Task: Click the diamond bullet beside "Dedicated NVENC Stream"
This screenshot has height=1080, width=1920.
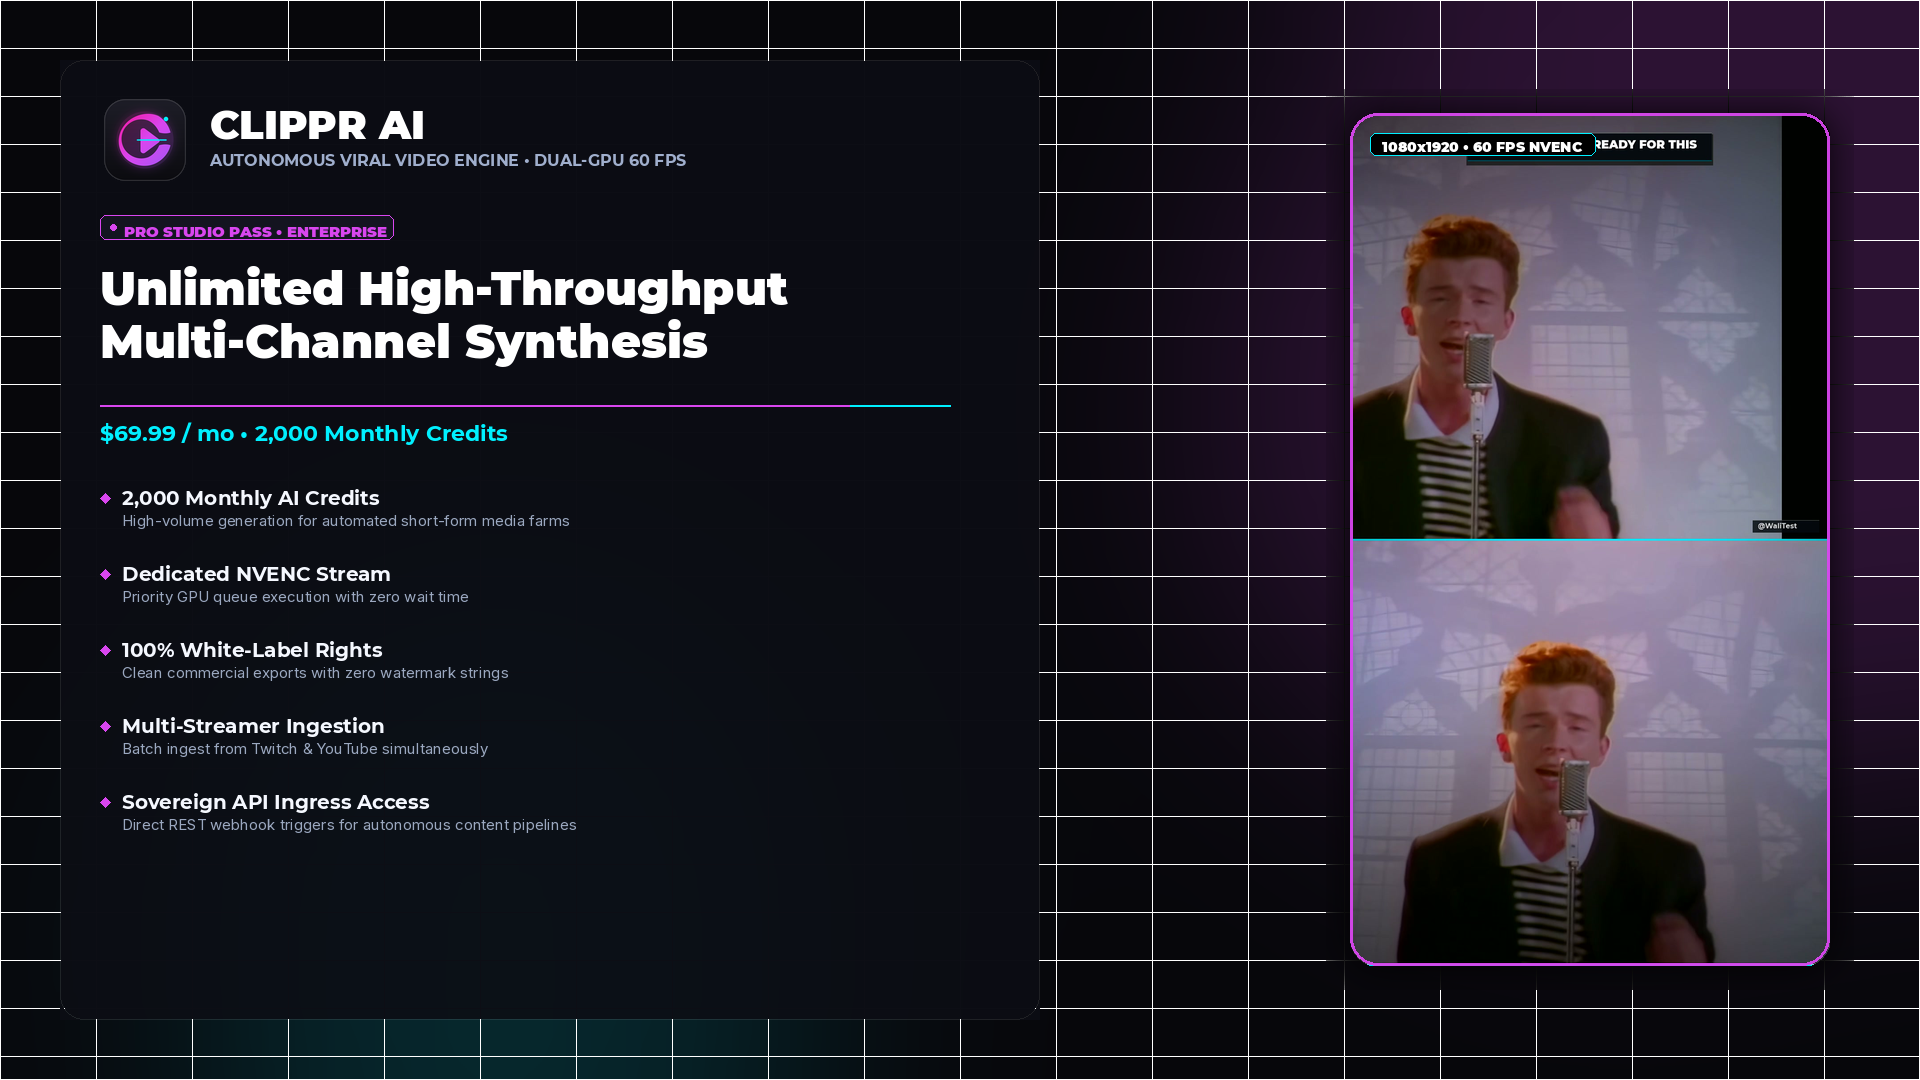Action: click(x=106, y=574)
